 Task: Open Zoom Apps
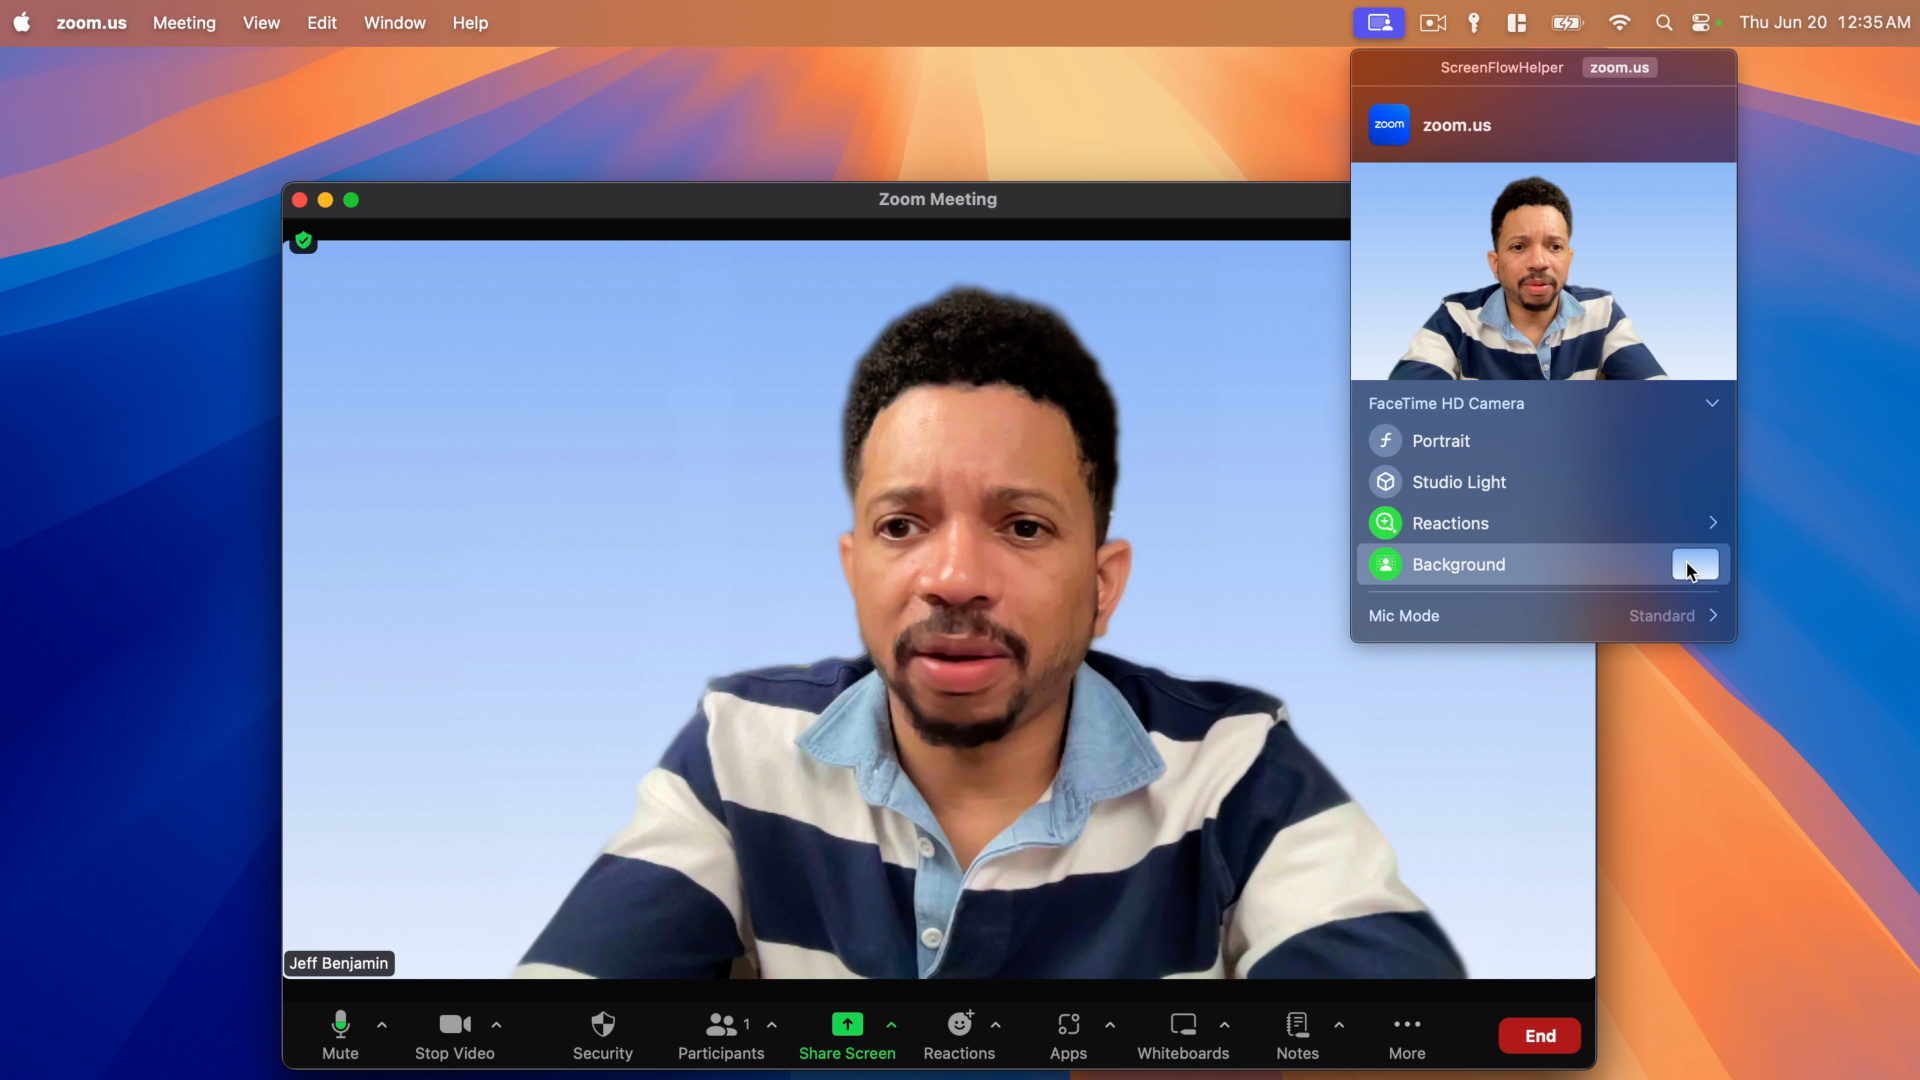coord(1067,1035)
